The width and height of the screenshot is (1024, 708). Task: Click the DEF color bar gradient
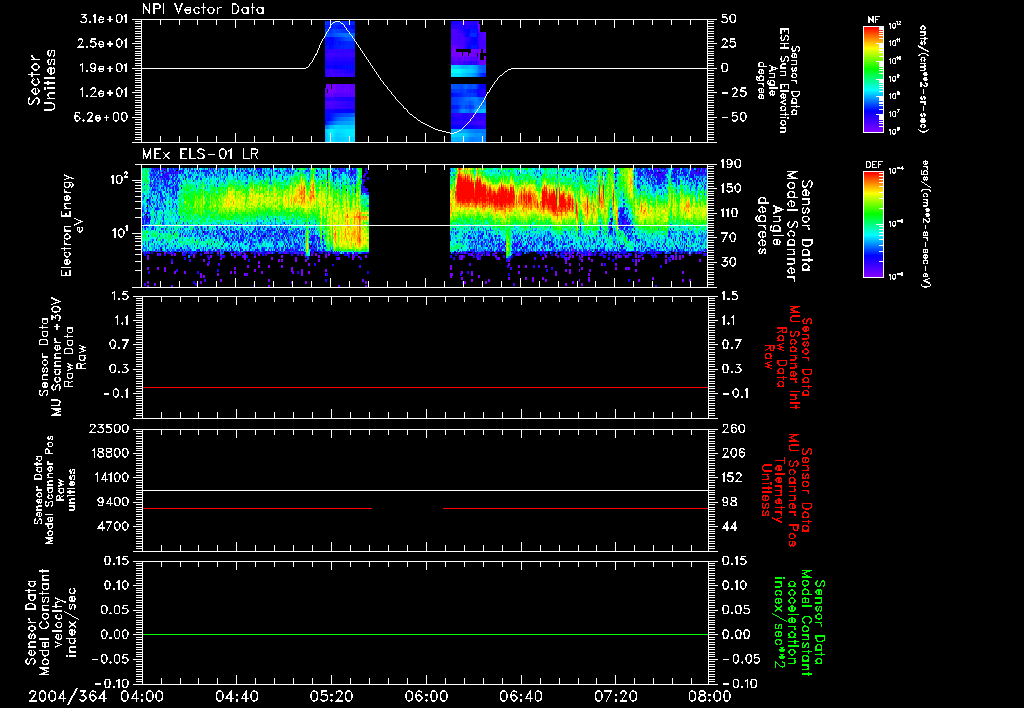(x=874, y=224)
